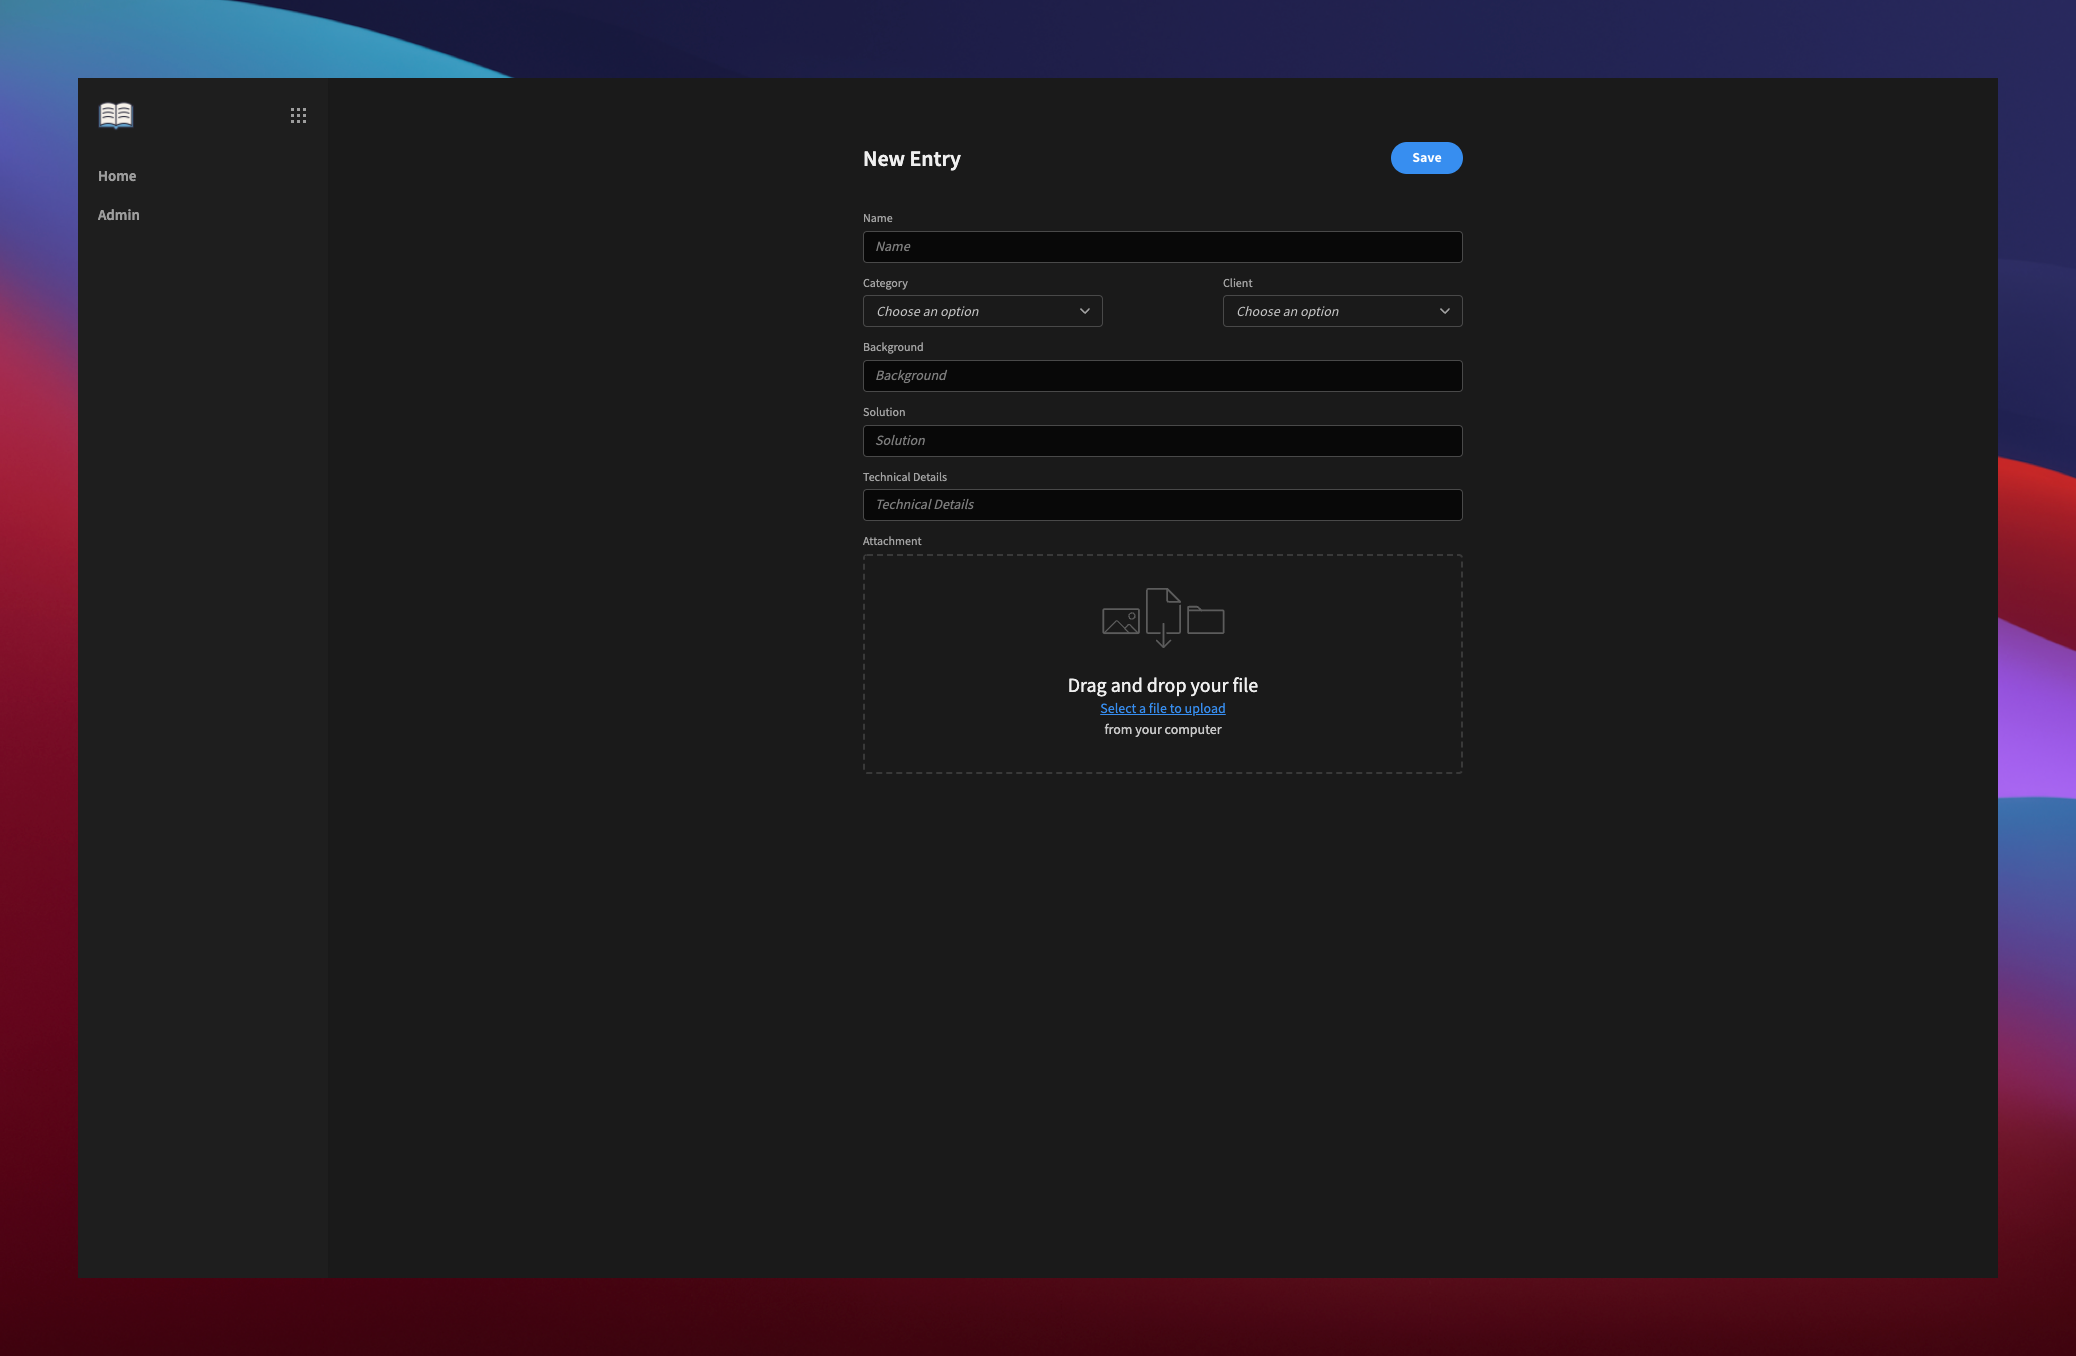Select a file to upload link

coord(1162,707)
